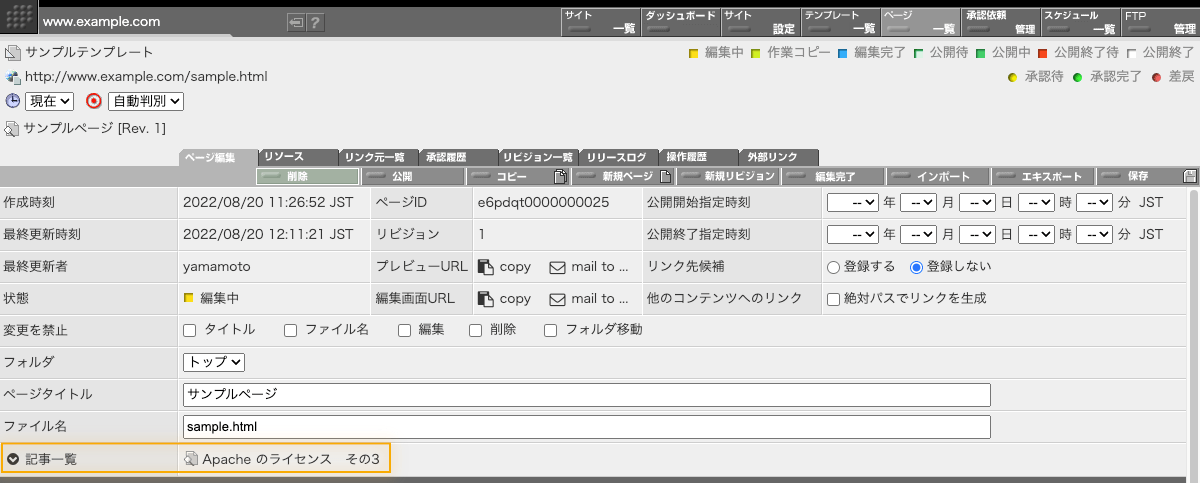Open minute dropdown for 公開終了指定時刻
Screen dimensions: 1200x483
click(x=1095, y=234)
